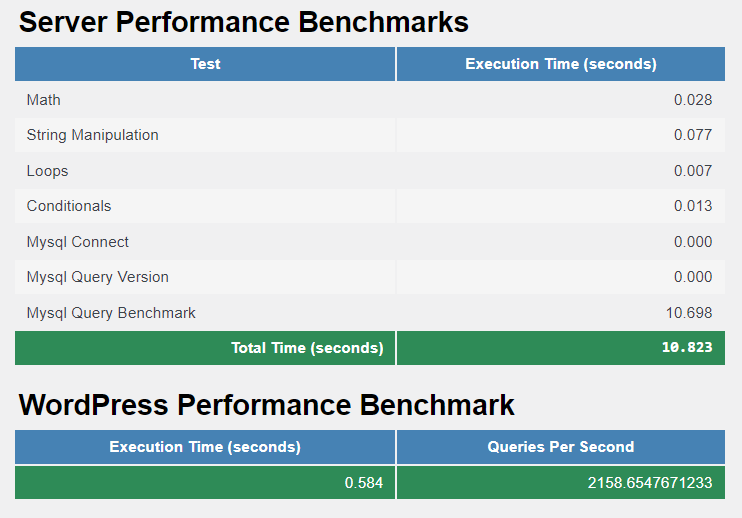Screen dimensions: 742x518
Task: Click the 0.028 Math time value
Action: coord(693,100)
